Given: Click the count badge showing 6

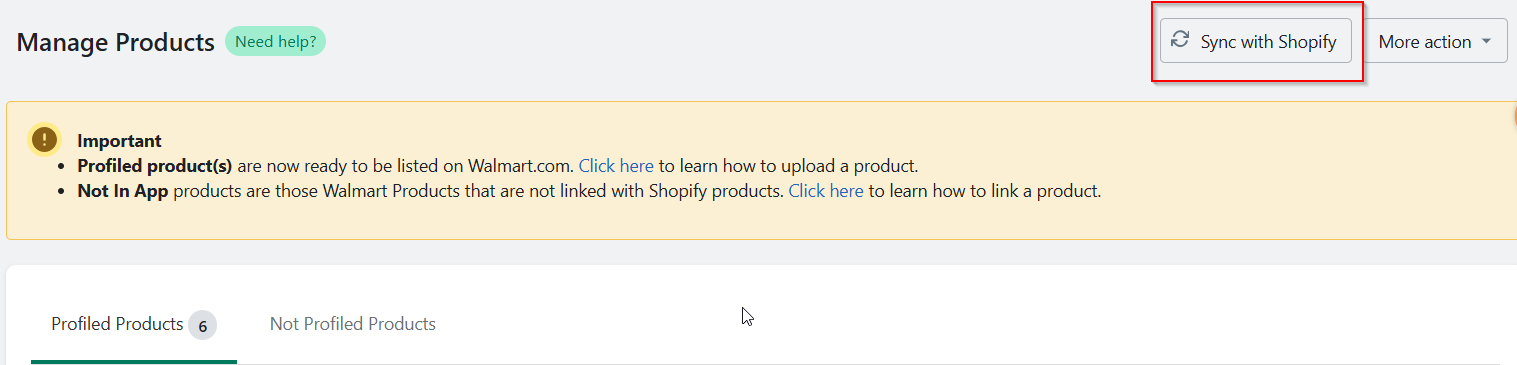Looking at the screenshot, I should tap(202, 325).
